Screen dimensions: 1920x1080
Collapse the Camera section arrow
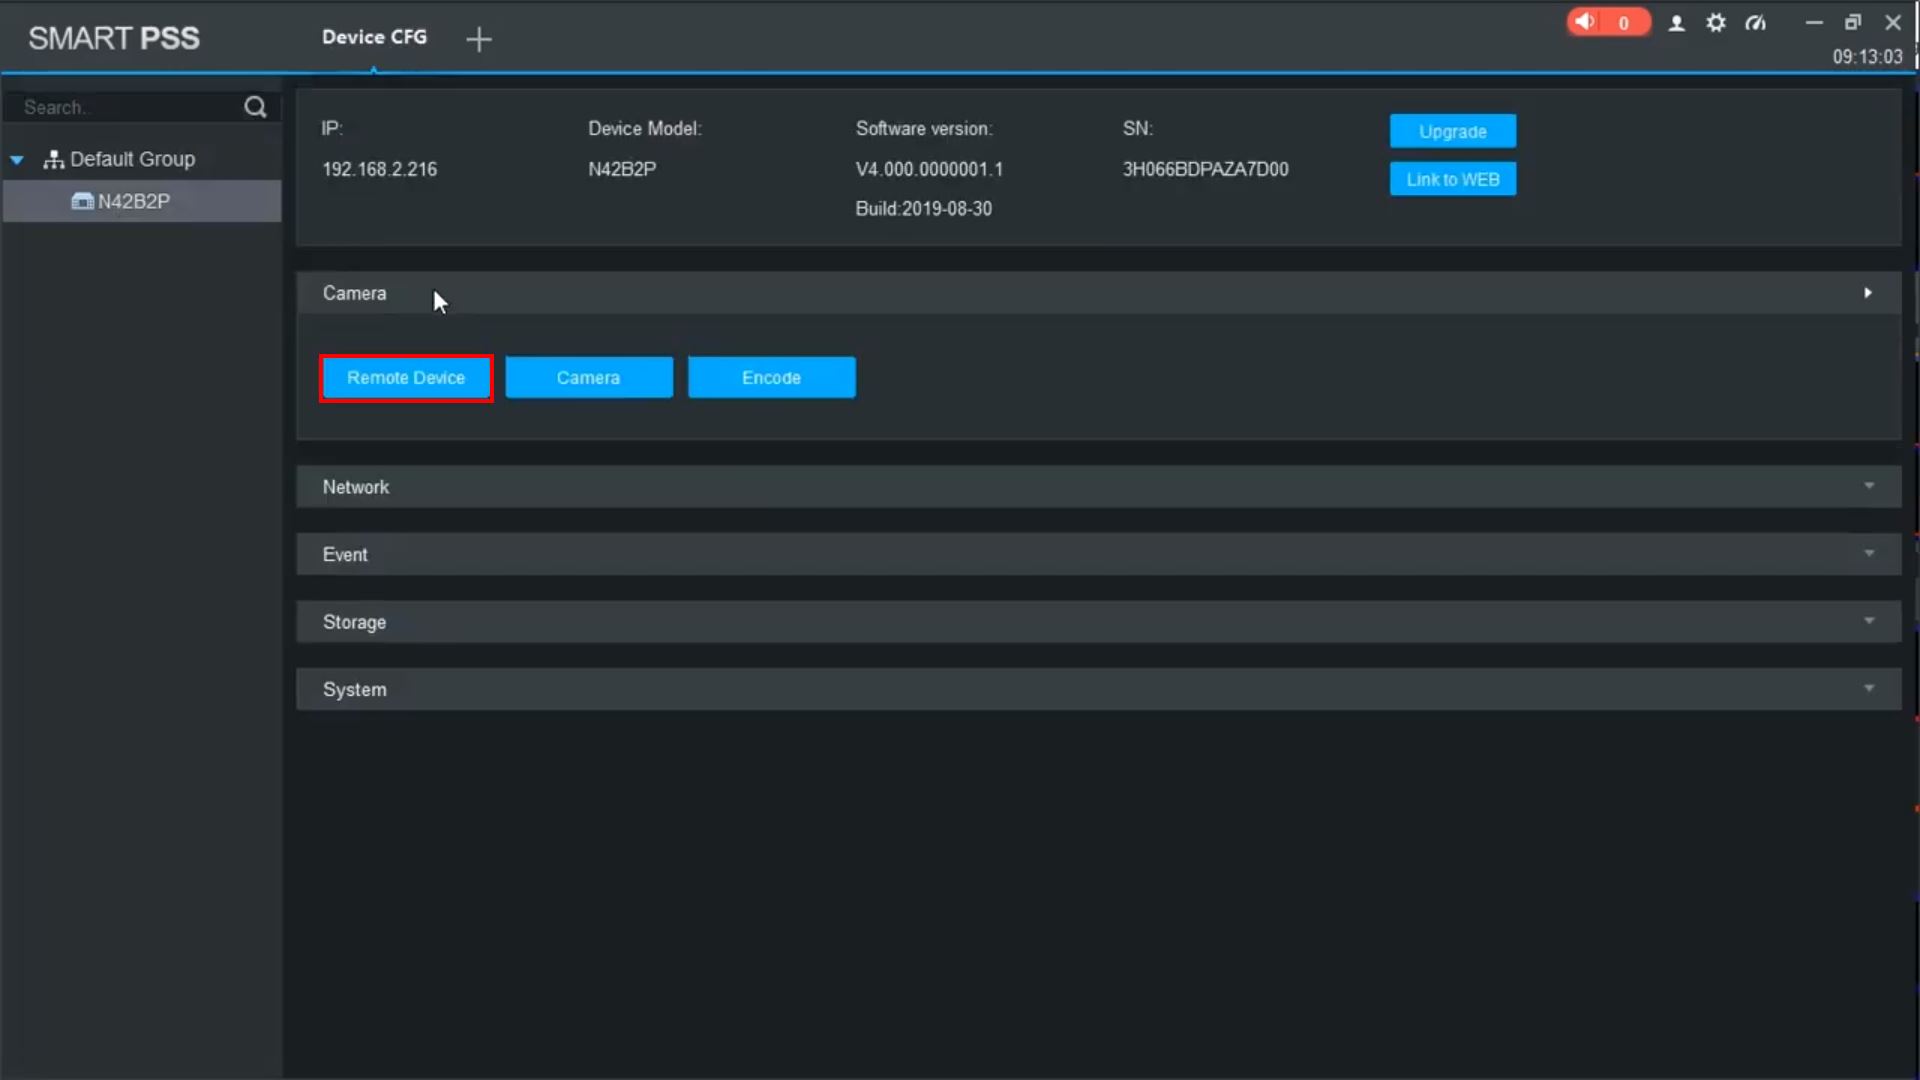(x=1867, y=293)
